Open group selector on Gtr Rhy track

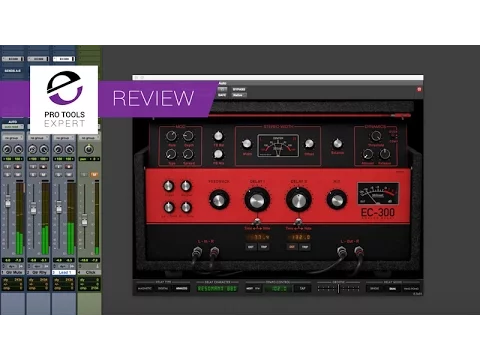(38, 138)
